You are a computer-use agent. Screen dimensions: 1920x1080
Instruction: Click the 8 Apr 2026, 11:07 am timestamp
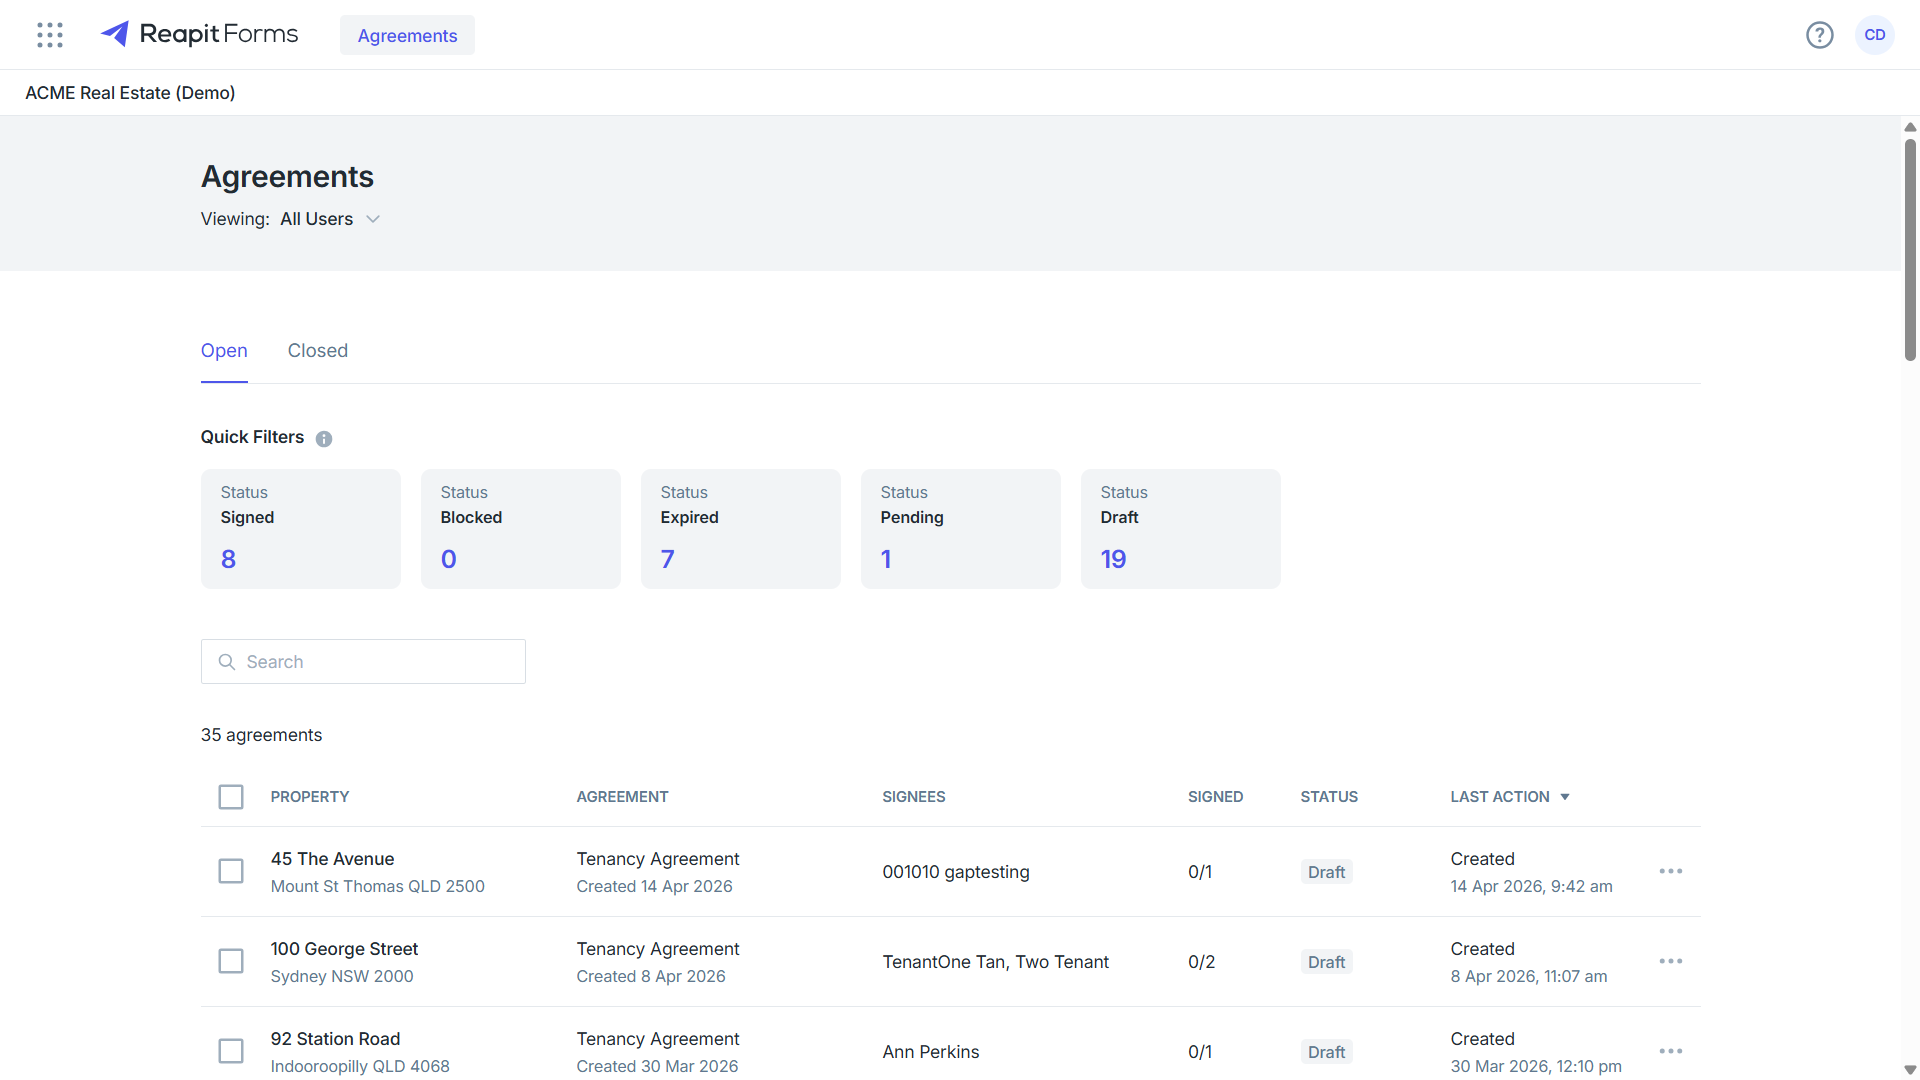click(1529, 976)
